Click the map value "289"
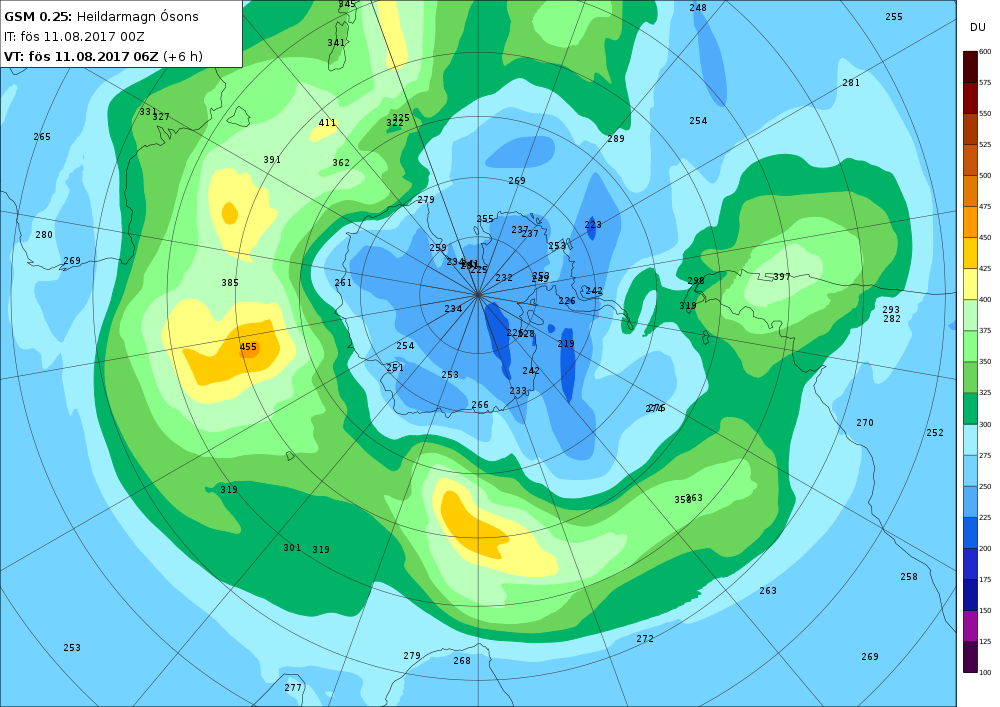This screenshot has height=707, width=1000. pyautogui.click(x=616, y=139)
